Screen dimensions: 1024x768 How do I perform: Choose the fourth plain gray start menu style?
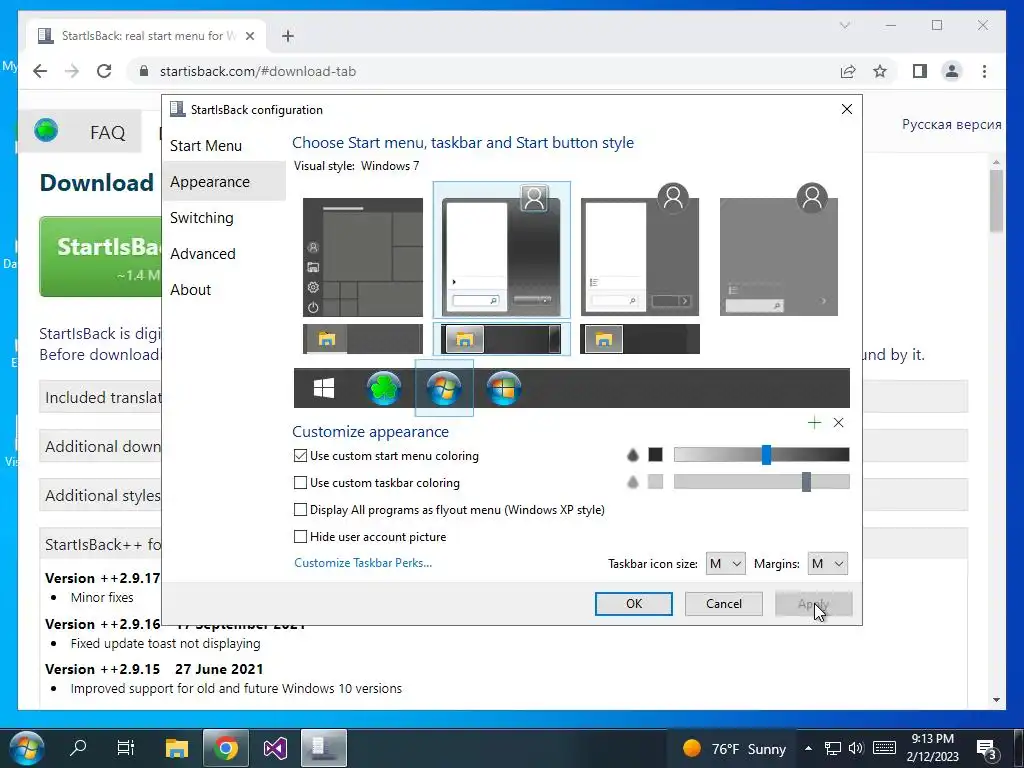(x=778, y=250)
